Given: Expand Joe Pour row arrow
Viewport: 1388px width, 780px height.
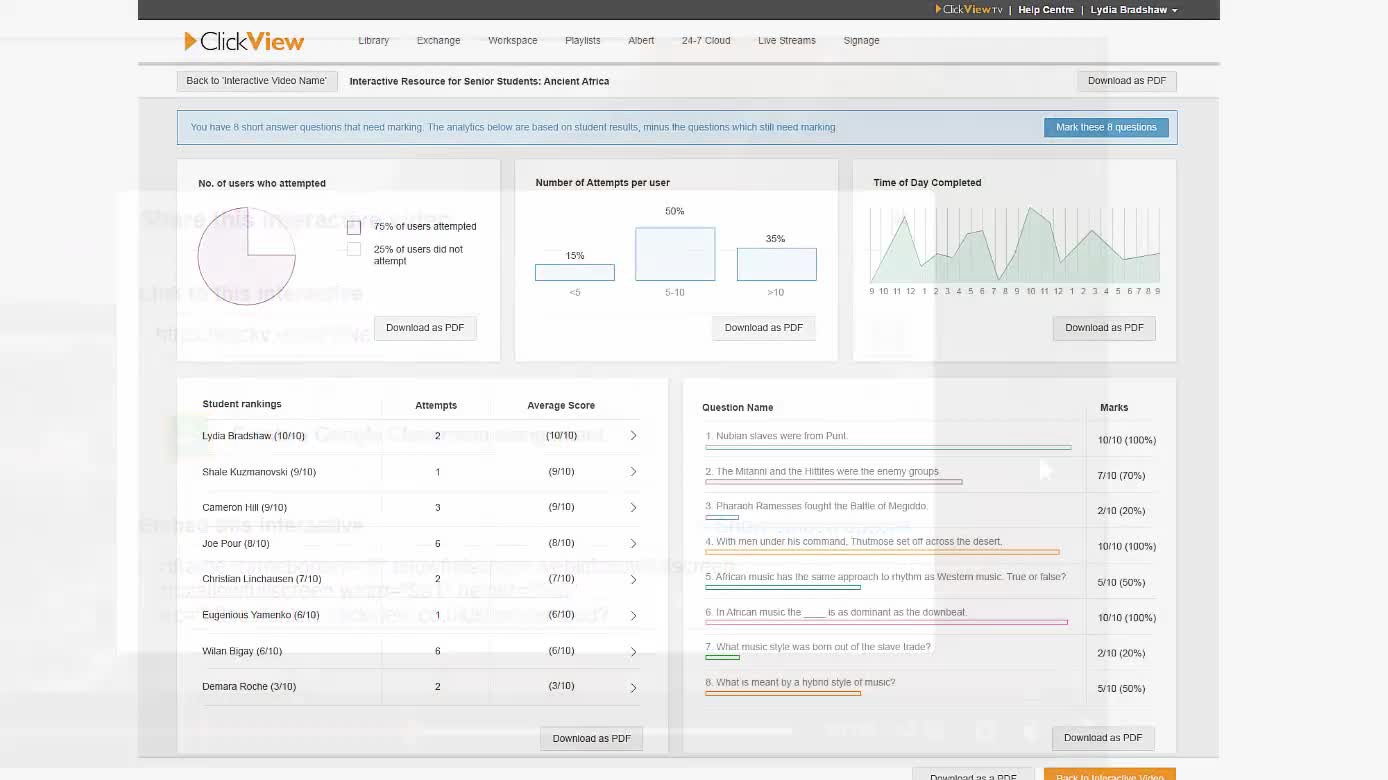Looking at the screenshot, I should [x=633, y=544].
